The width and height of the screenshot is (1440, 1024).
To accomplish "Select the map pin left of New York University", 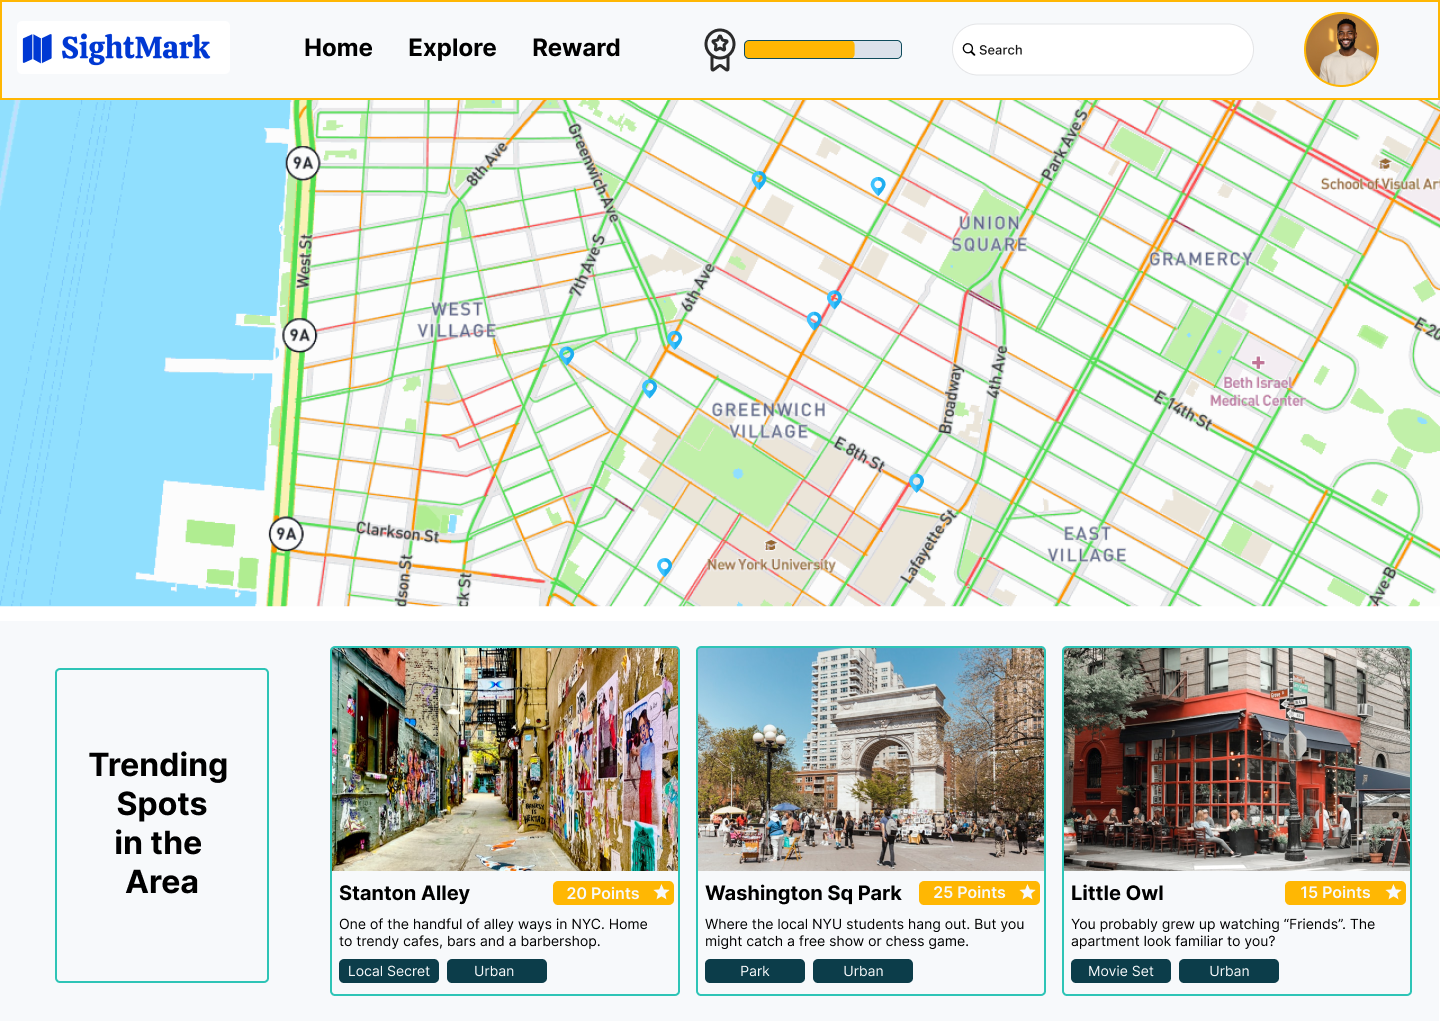I will pyautogui.click(x=664, y=567).
